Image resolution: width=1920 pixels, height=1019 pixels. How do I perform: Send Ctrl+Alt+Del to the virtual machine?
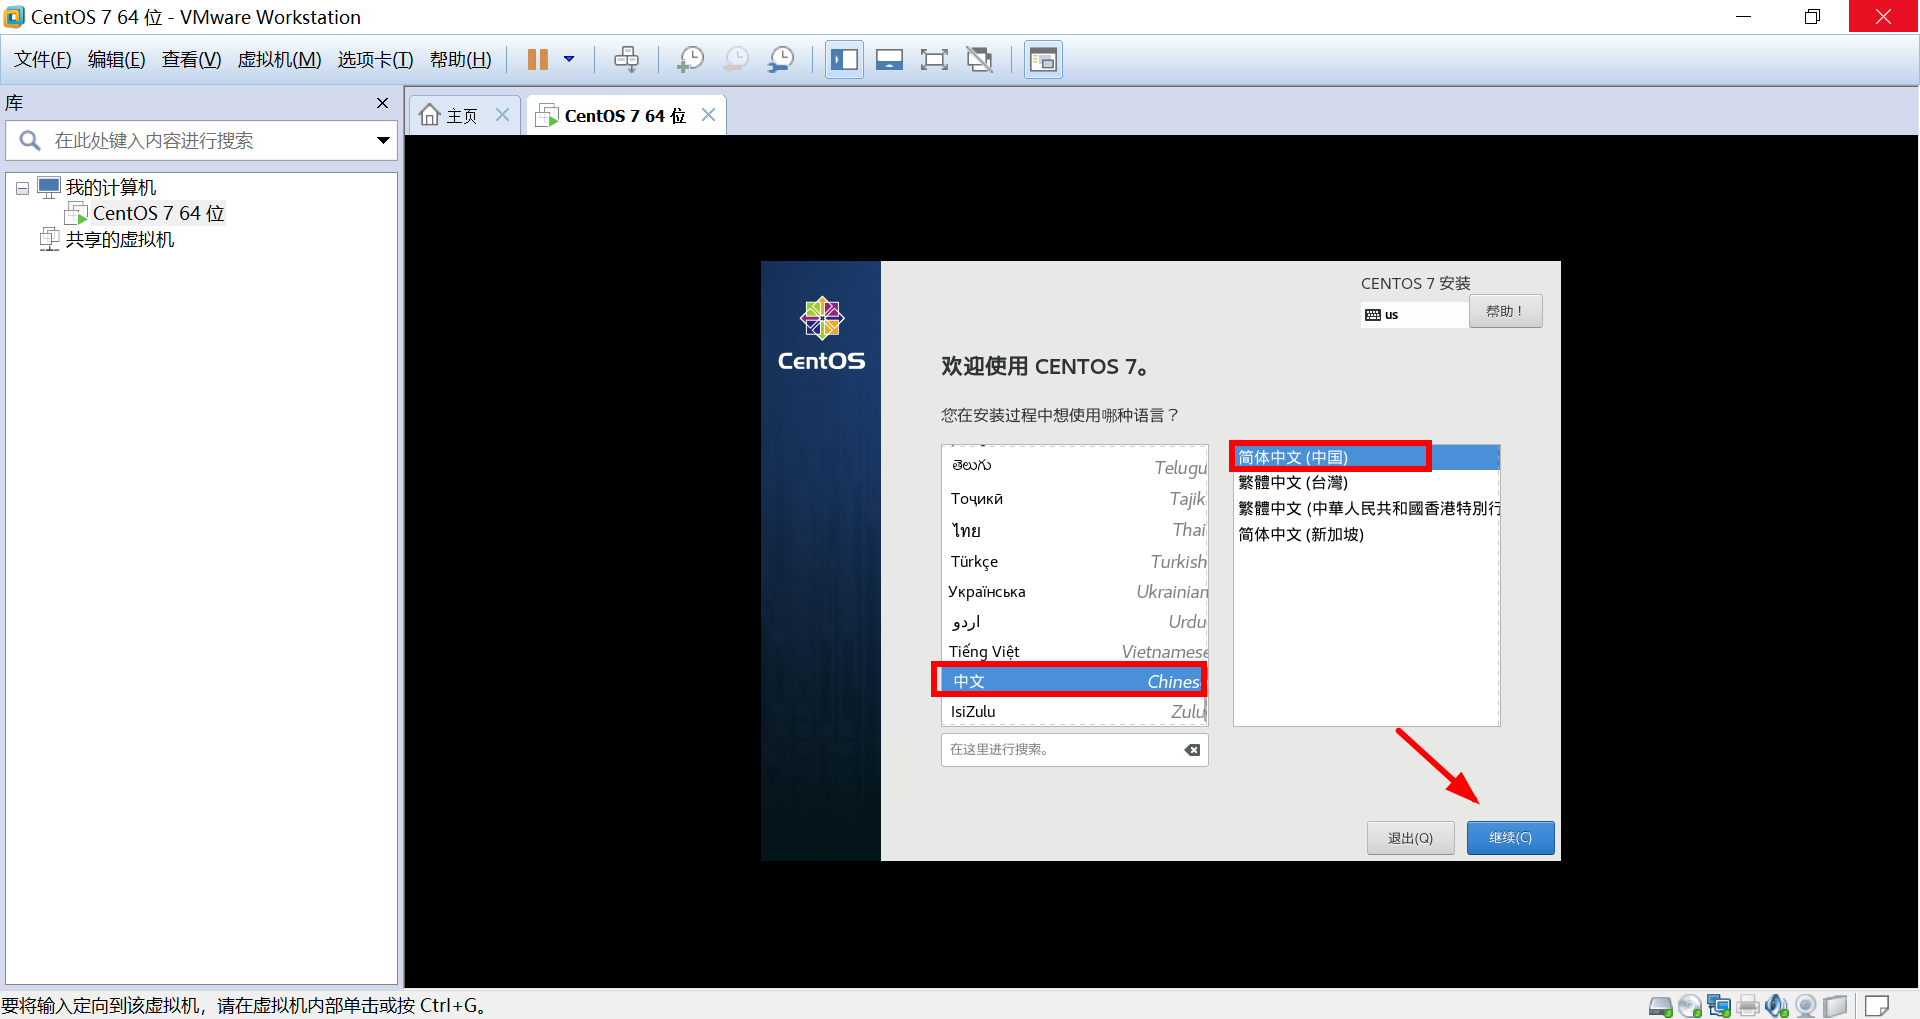point(626,60)
